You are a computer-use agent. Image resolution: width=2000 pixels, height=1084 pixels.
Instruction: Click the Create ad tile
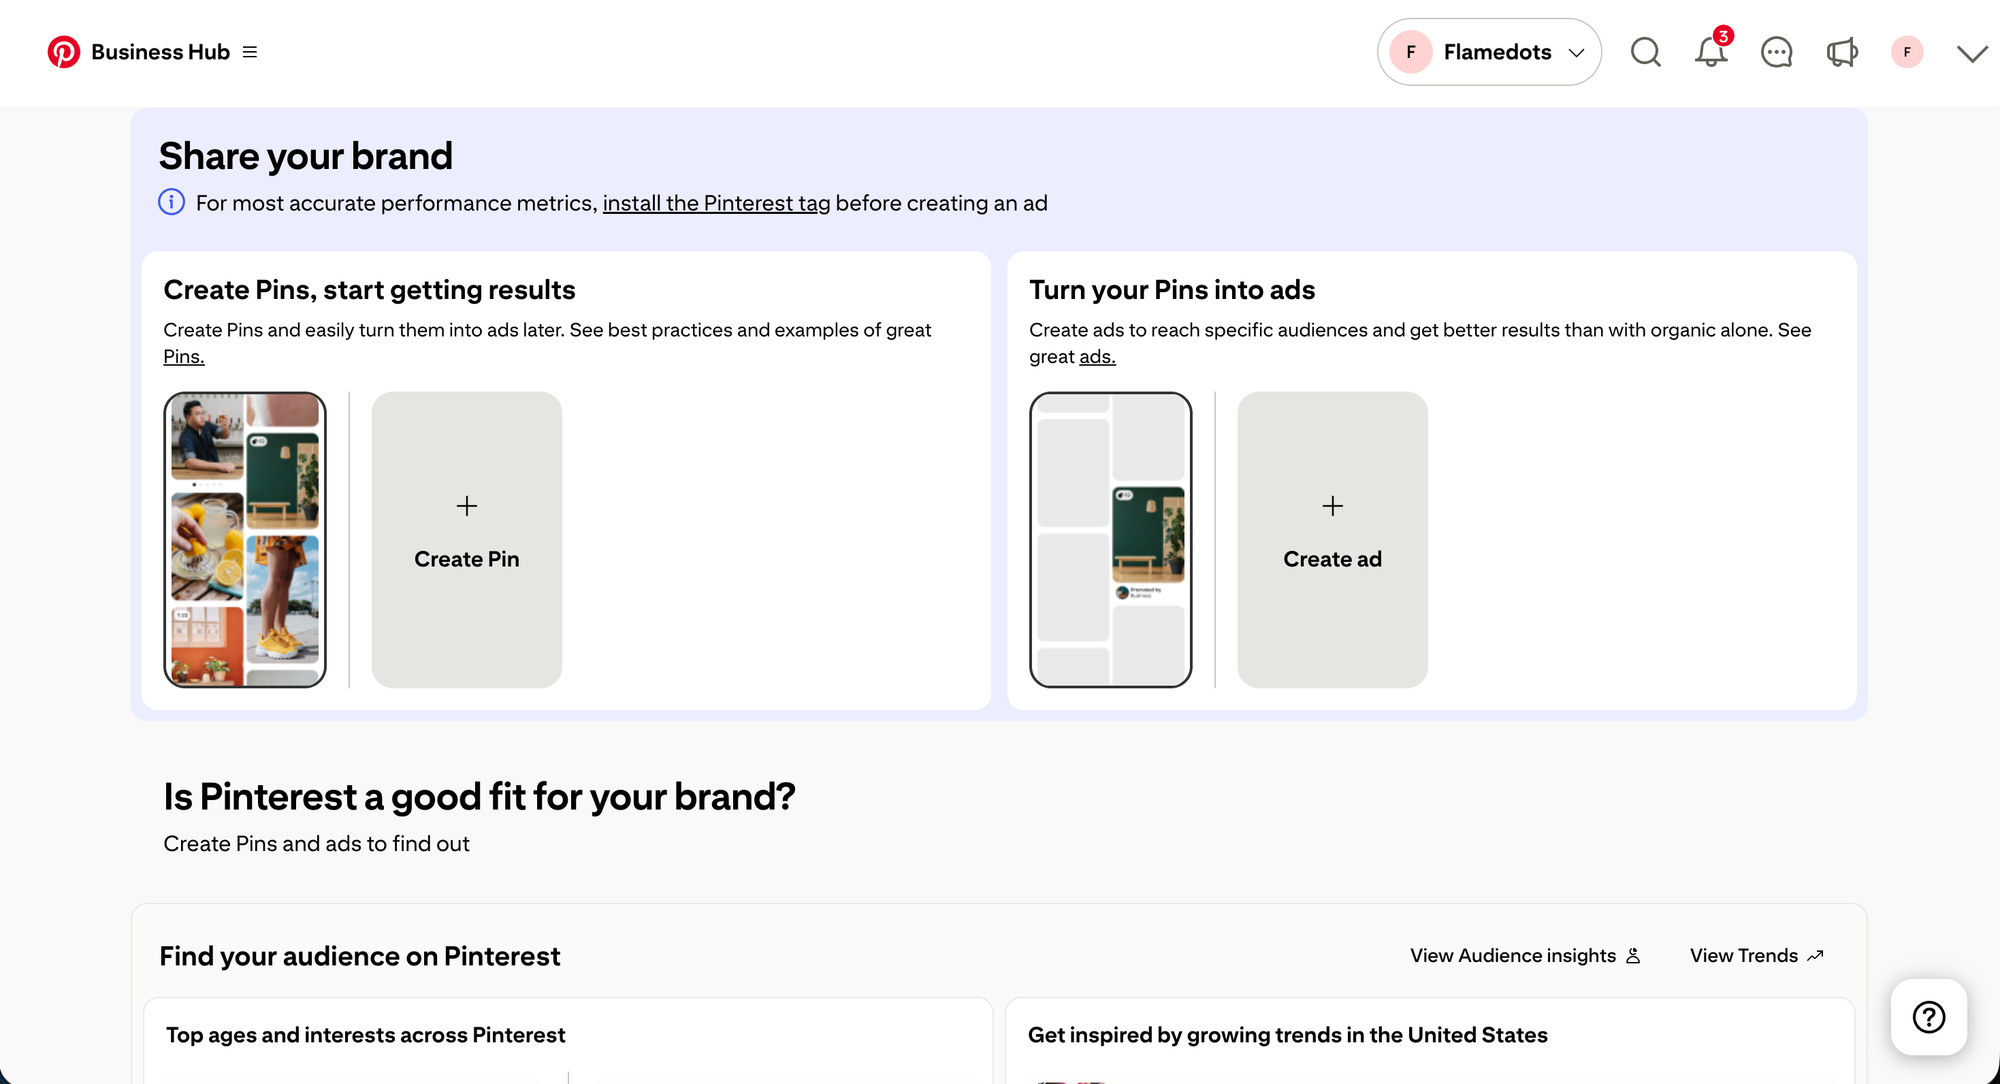coord(1332,539)
